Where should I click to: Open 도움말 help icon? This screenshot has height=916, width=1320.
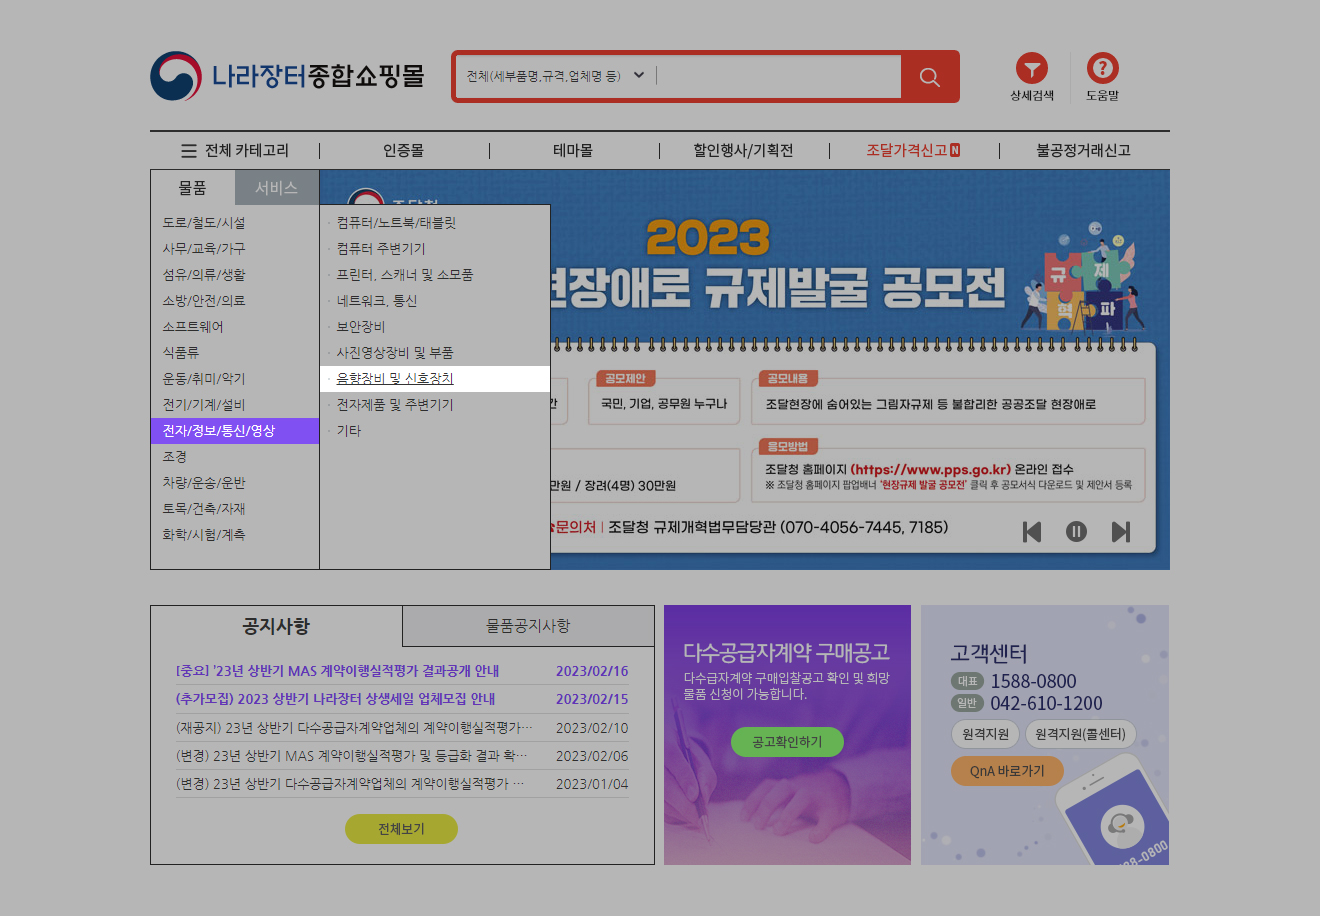coord(1102,77)
